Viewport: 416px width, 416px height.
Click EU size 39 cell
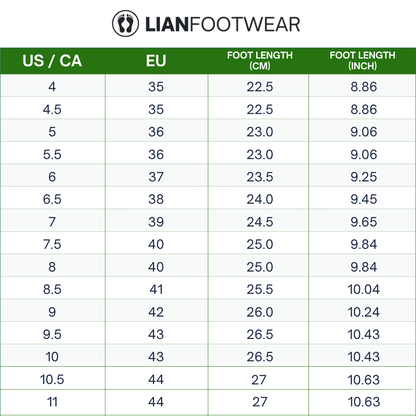(156, 222)
